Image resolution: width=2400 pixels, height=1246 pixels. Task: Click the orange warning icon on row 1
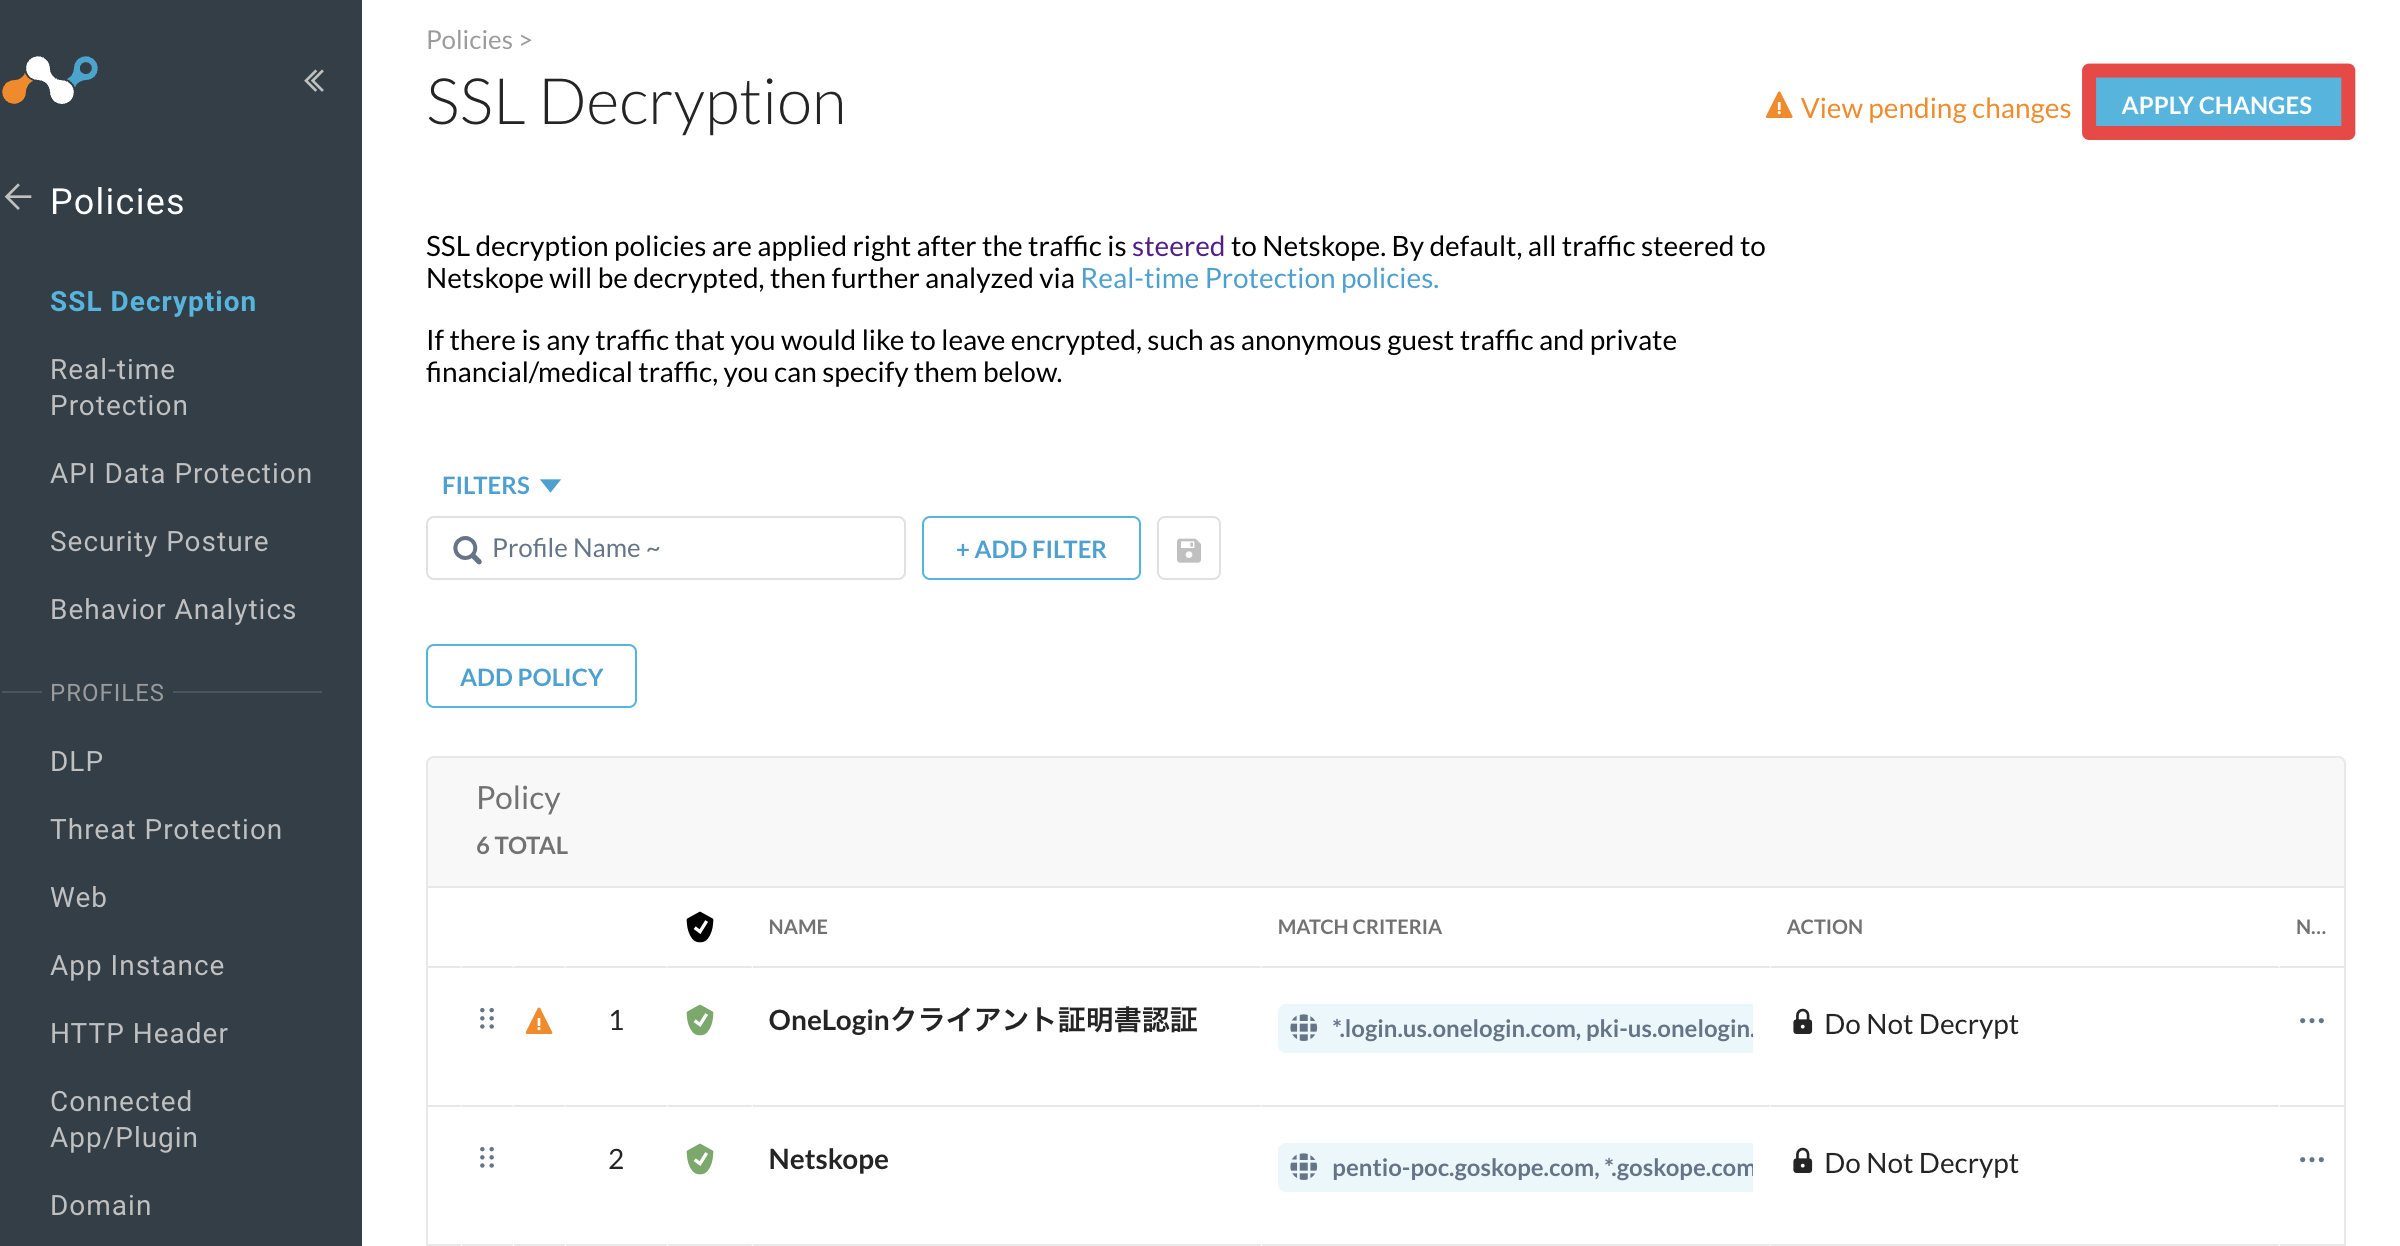539,1021
